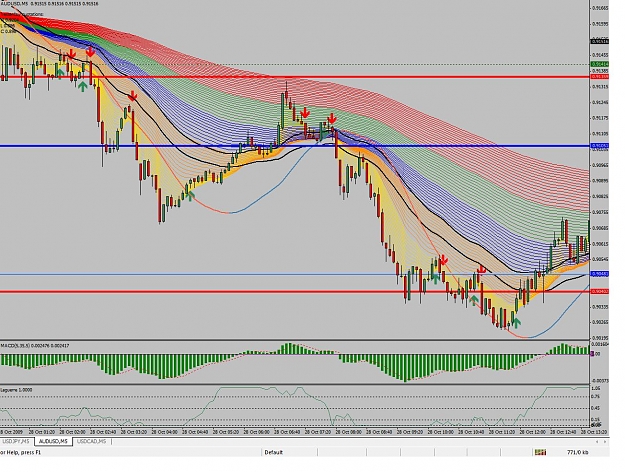Select the upper red horizontal line
The height and width of the screenshot is (472, 625).
(294, 77)
